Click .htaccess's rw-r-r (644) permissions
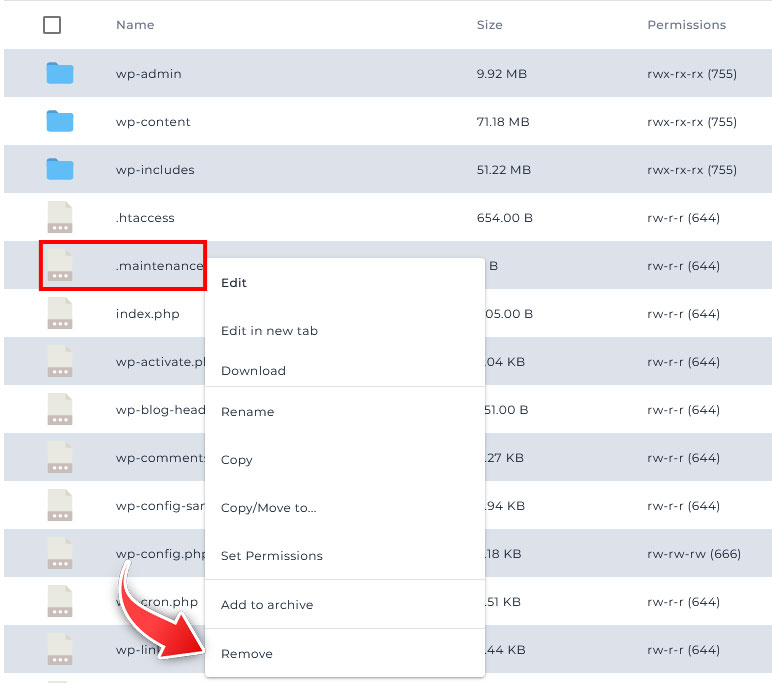The height and width of the screenshot is (683, 772). click(x=683, y=218)
